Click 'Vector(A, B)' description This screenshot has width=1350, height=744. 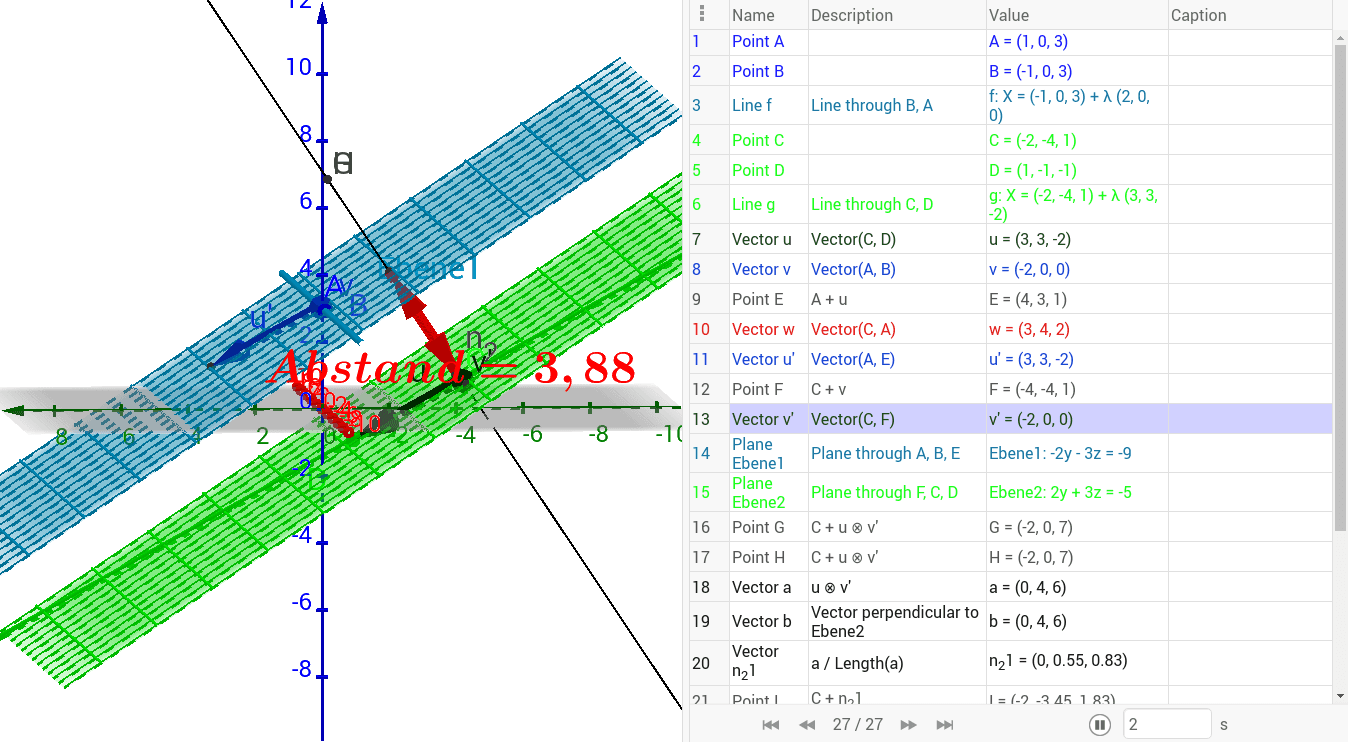pyautogui.click(x=853, y=269)
